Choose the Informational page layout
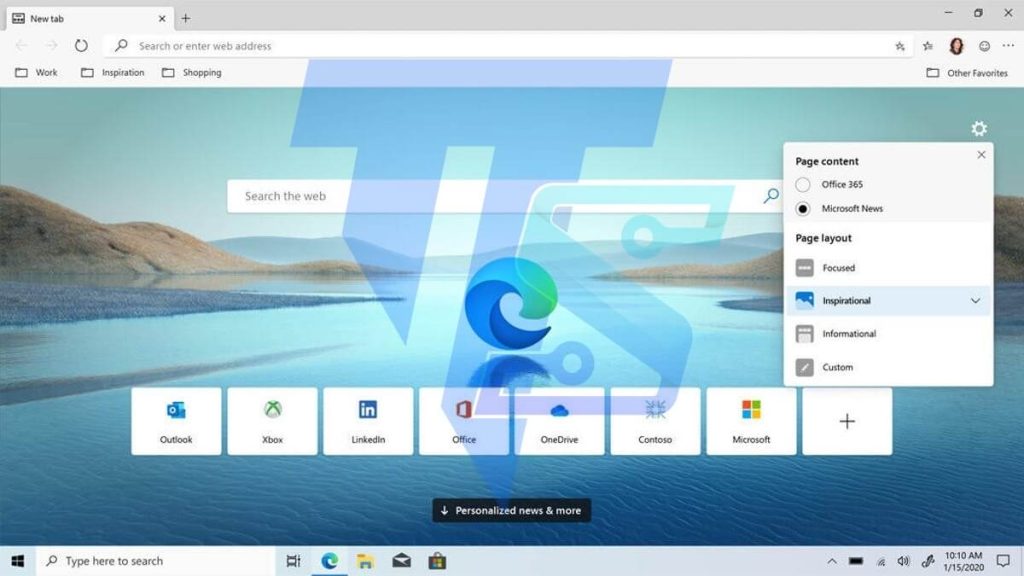This screenshot has width=1024, height=576. (888, 334)
